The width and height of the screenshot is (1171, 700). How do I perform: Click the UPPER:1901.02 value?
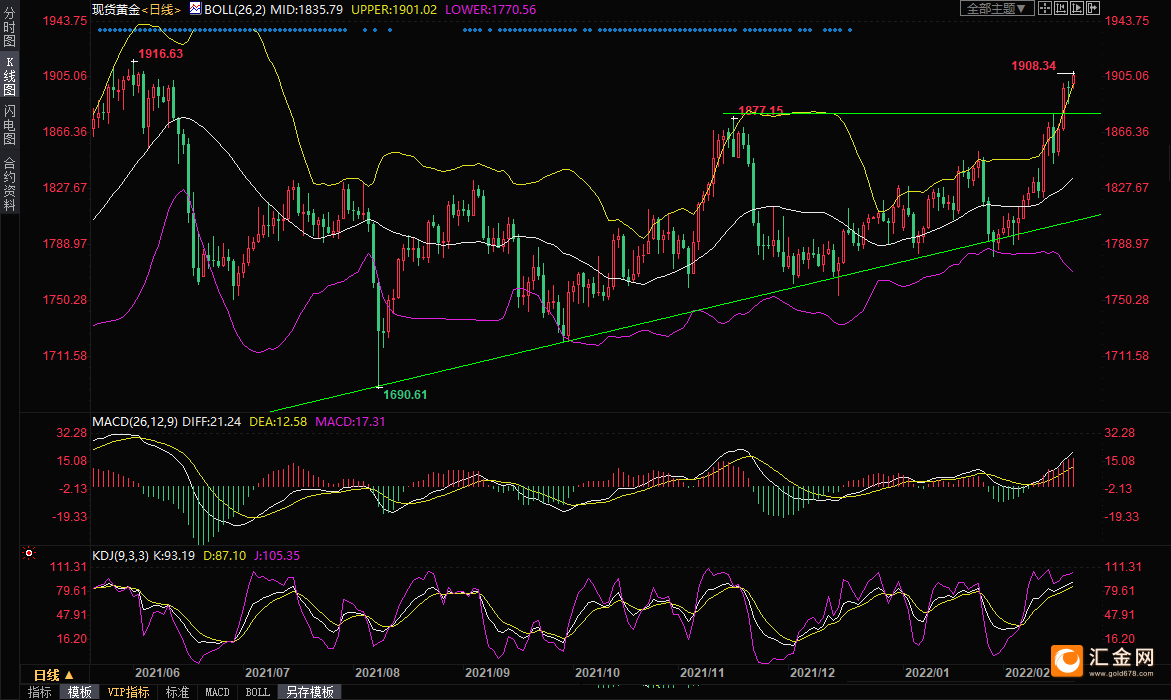click(394, 10)
